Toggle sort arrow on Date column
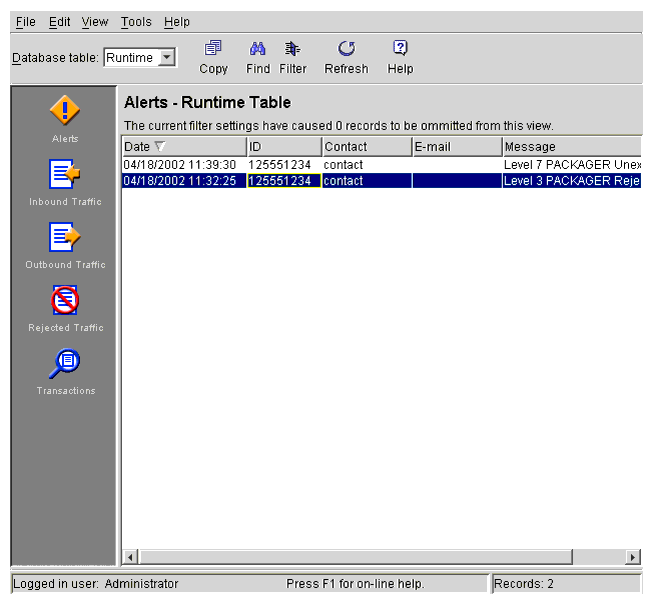The image size is (653, 604). 160,146
